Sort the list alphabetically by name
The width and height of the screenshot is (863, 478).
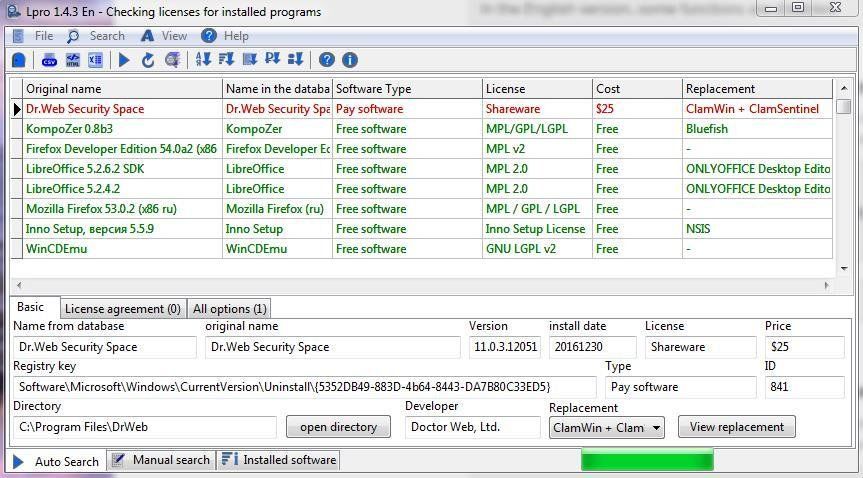[203, 59]
